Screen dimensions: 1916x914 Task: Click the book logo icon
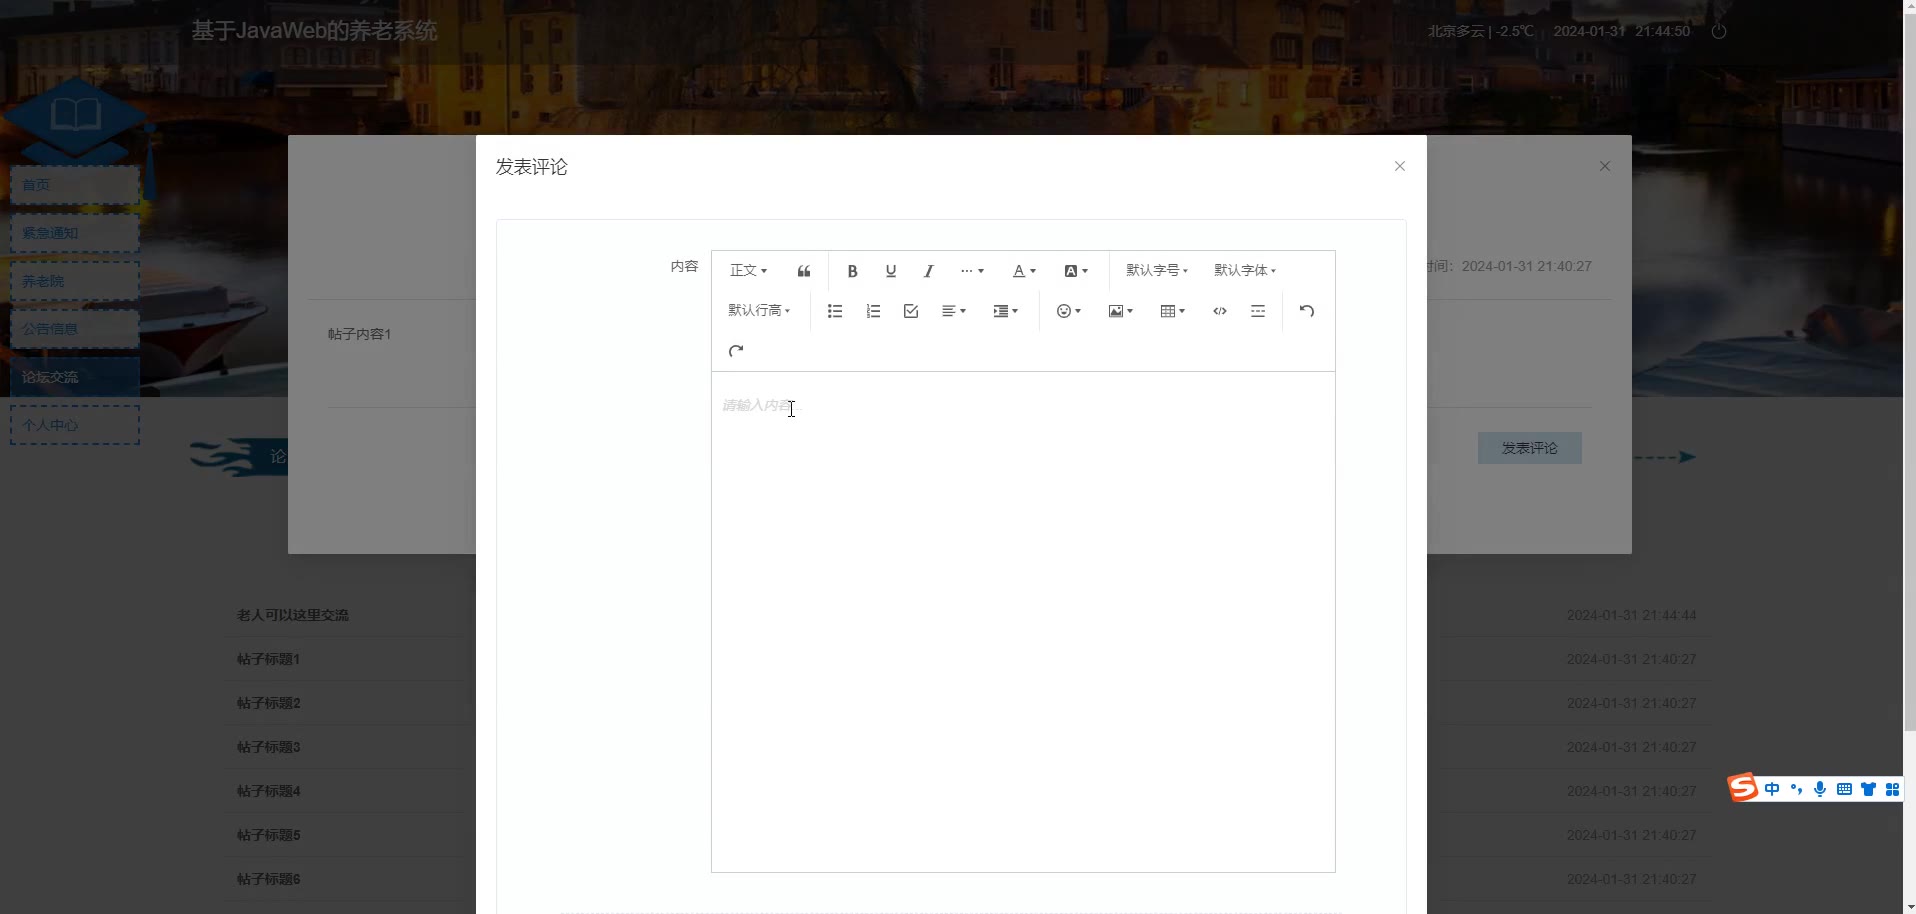[76, 115]
